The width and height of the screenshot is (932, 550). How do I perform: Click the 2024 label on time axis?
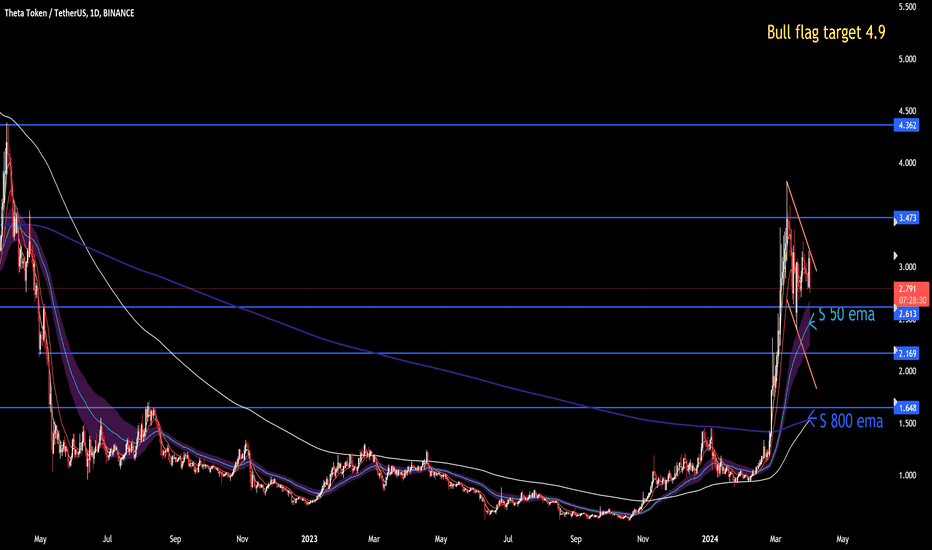[710, 539]
